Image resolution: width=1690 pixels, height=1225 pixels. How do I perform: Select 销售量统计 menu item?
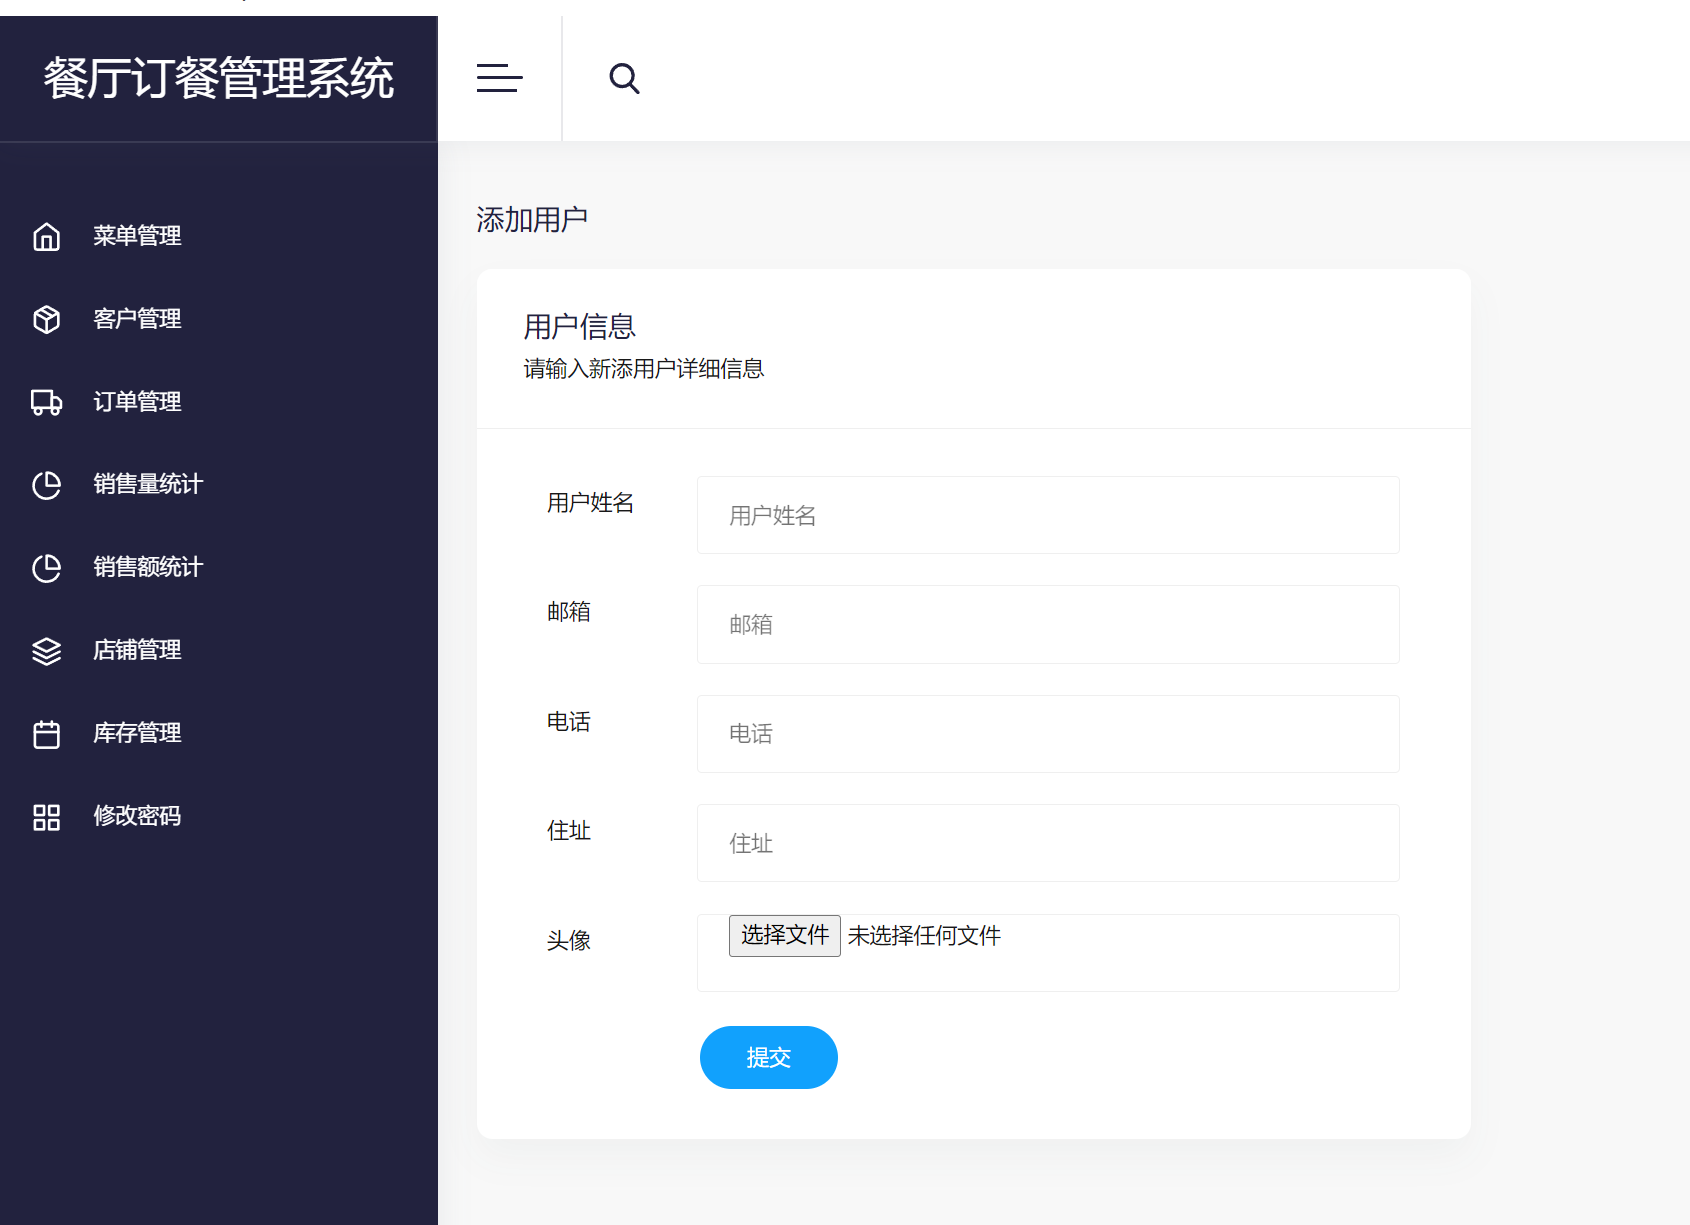pyautogui.click(x=148, y=484)
